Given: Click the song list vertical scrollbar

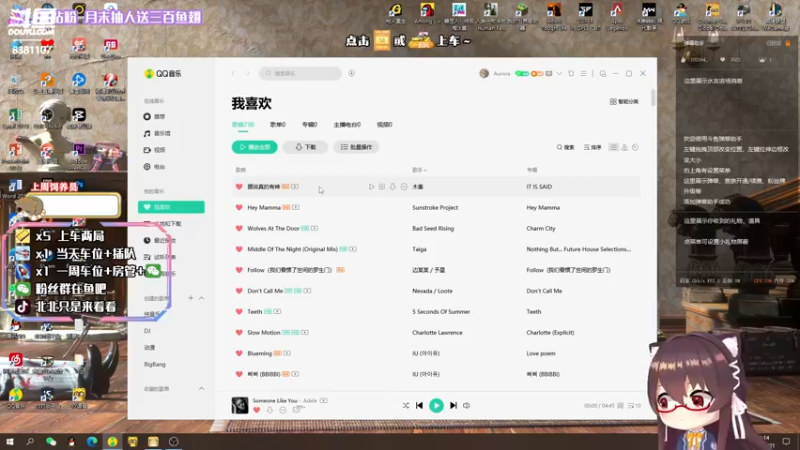Looking at the screenshot, I should click(653, 98).
